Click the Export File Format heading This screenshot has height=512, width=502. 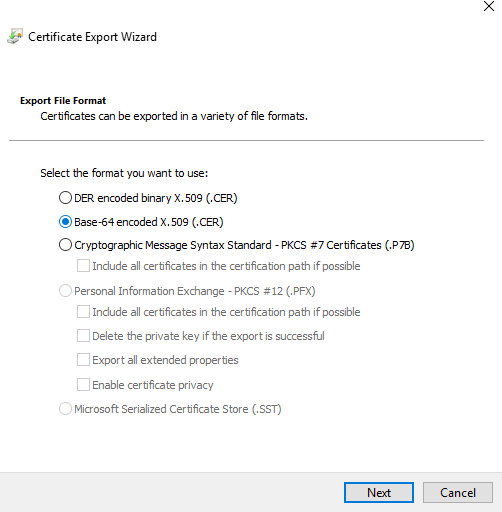(63, 101)
